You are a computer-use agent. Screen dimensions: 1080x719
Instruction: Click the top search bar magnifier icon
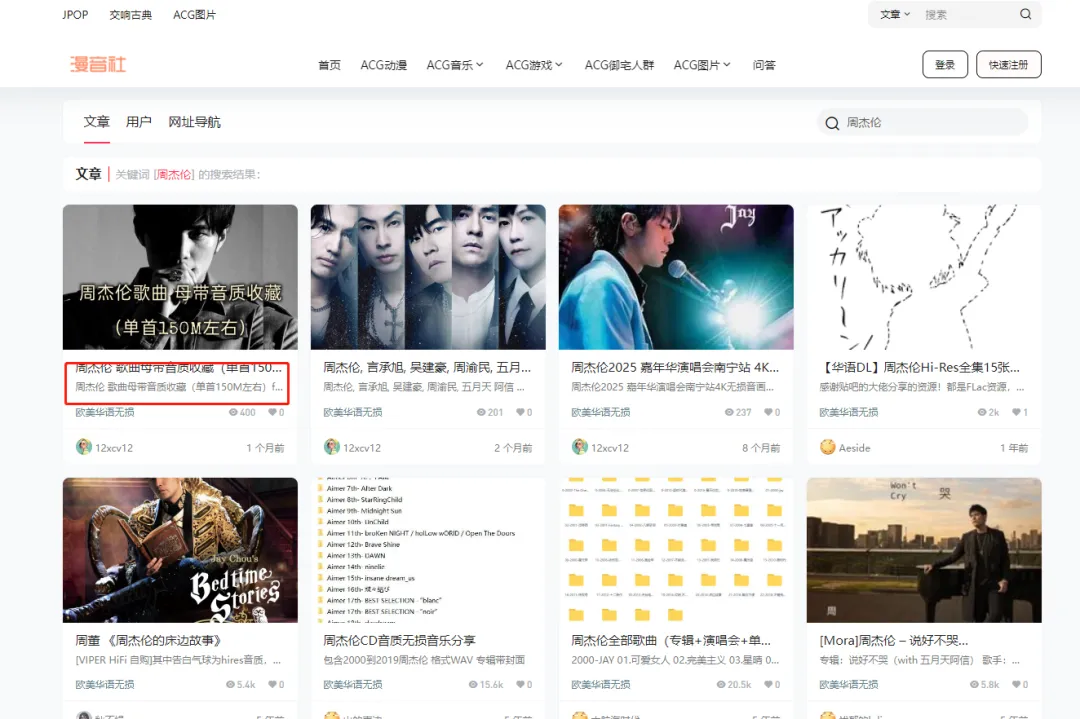(1025, 14)
